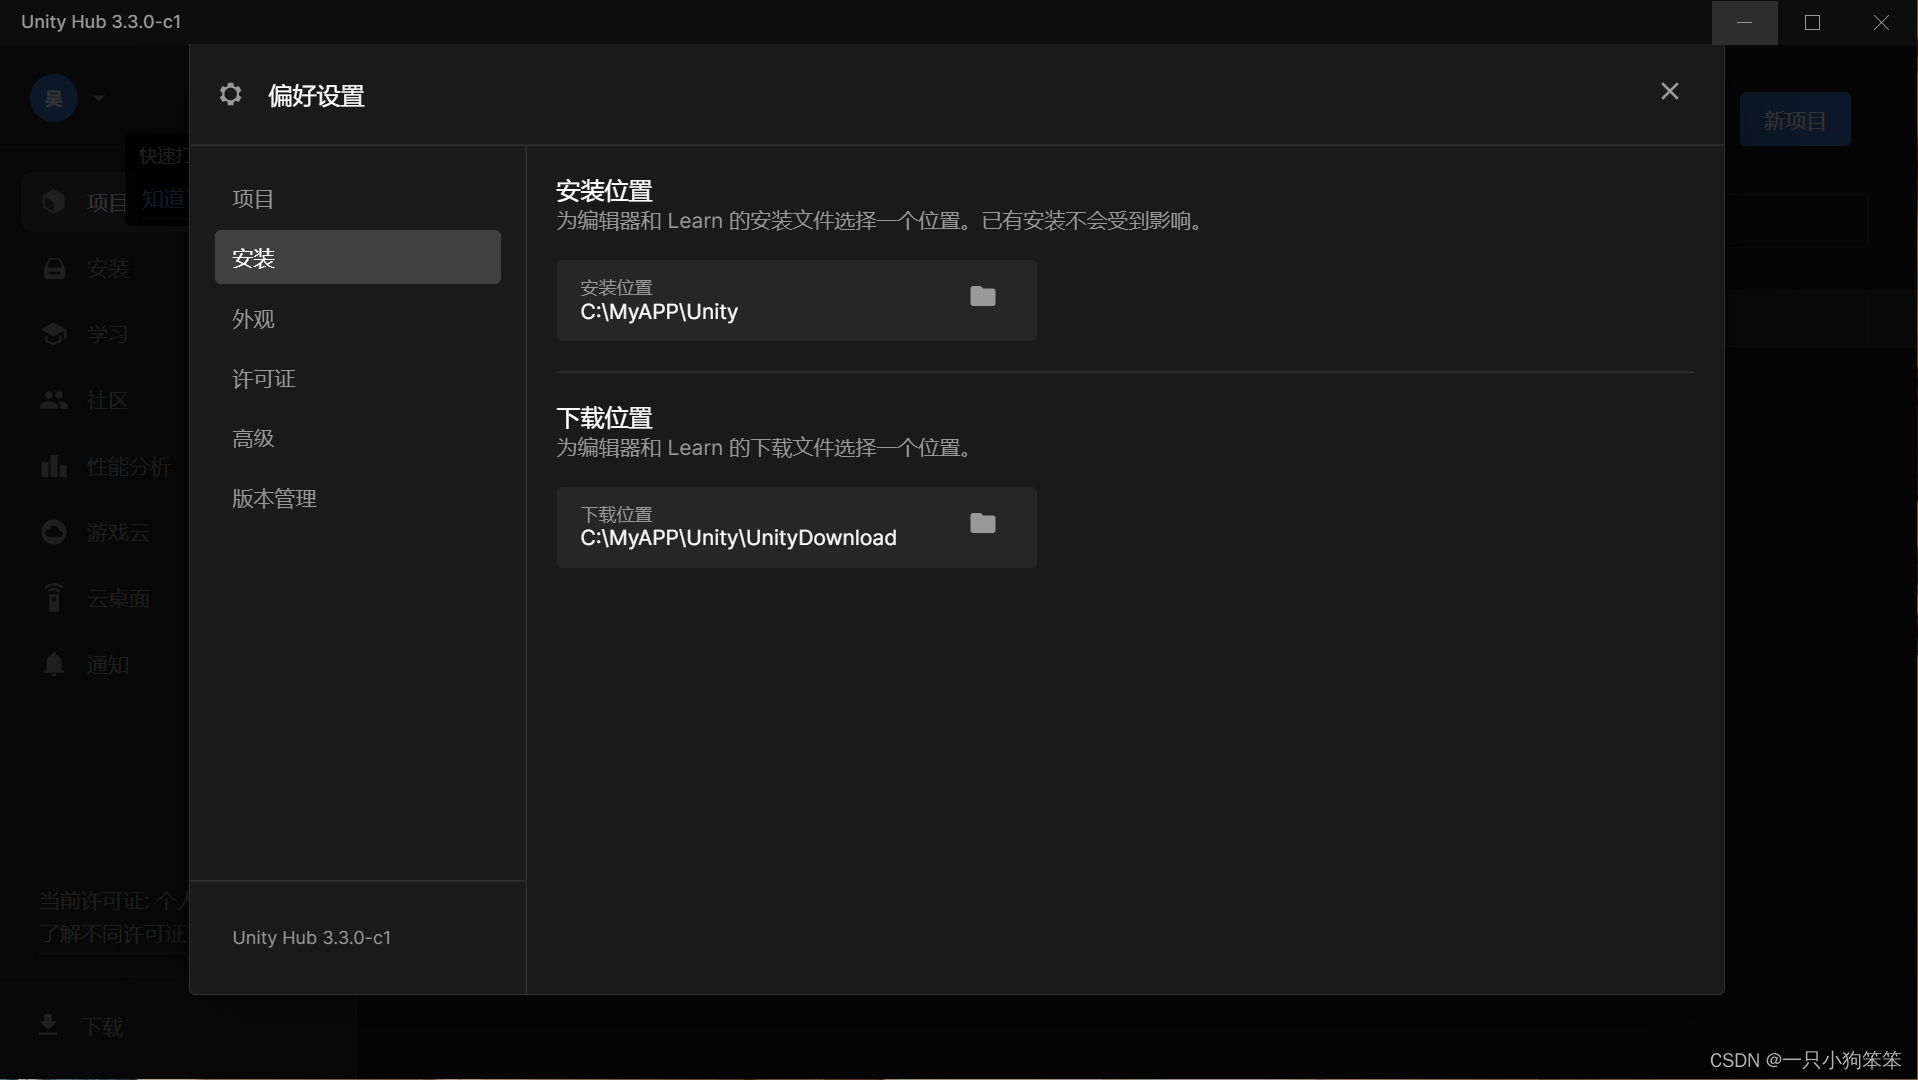
Task: Select the 安装 preferences tab
Action: pos(357,257)
